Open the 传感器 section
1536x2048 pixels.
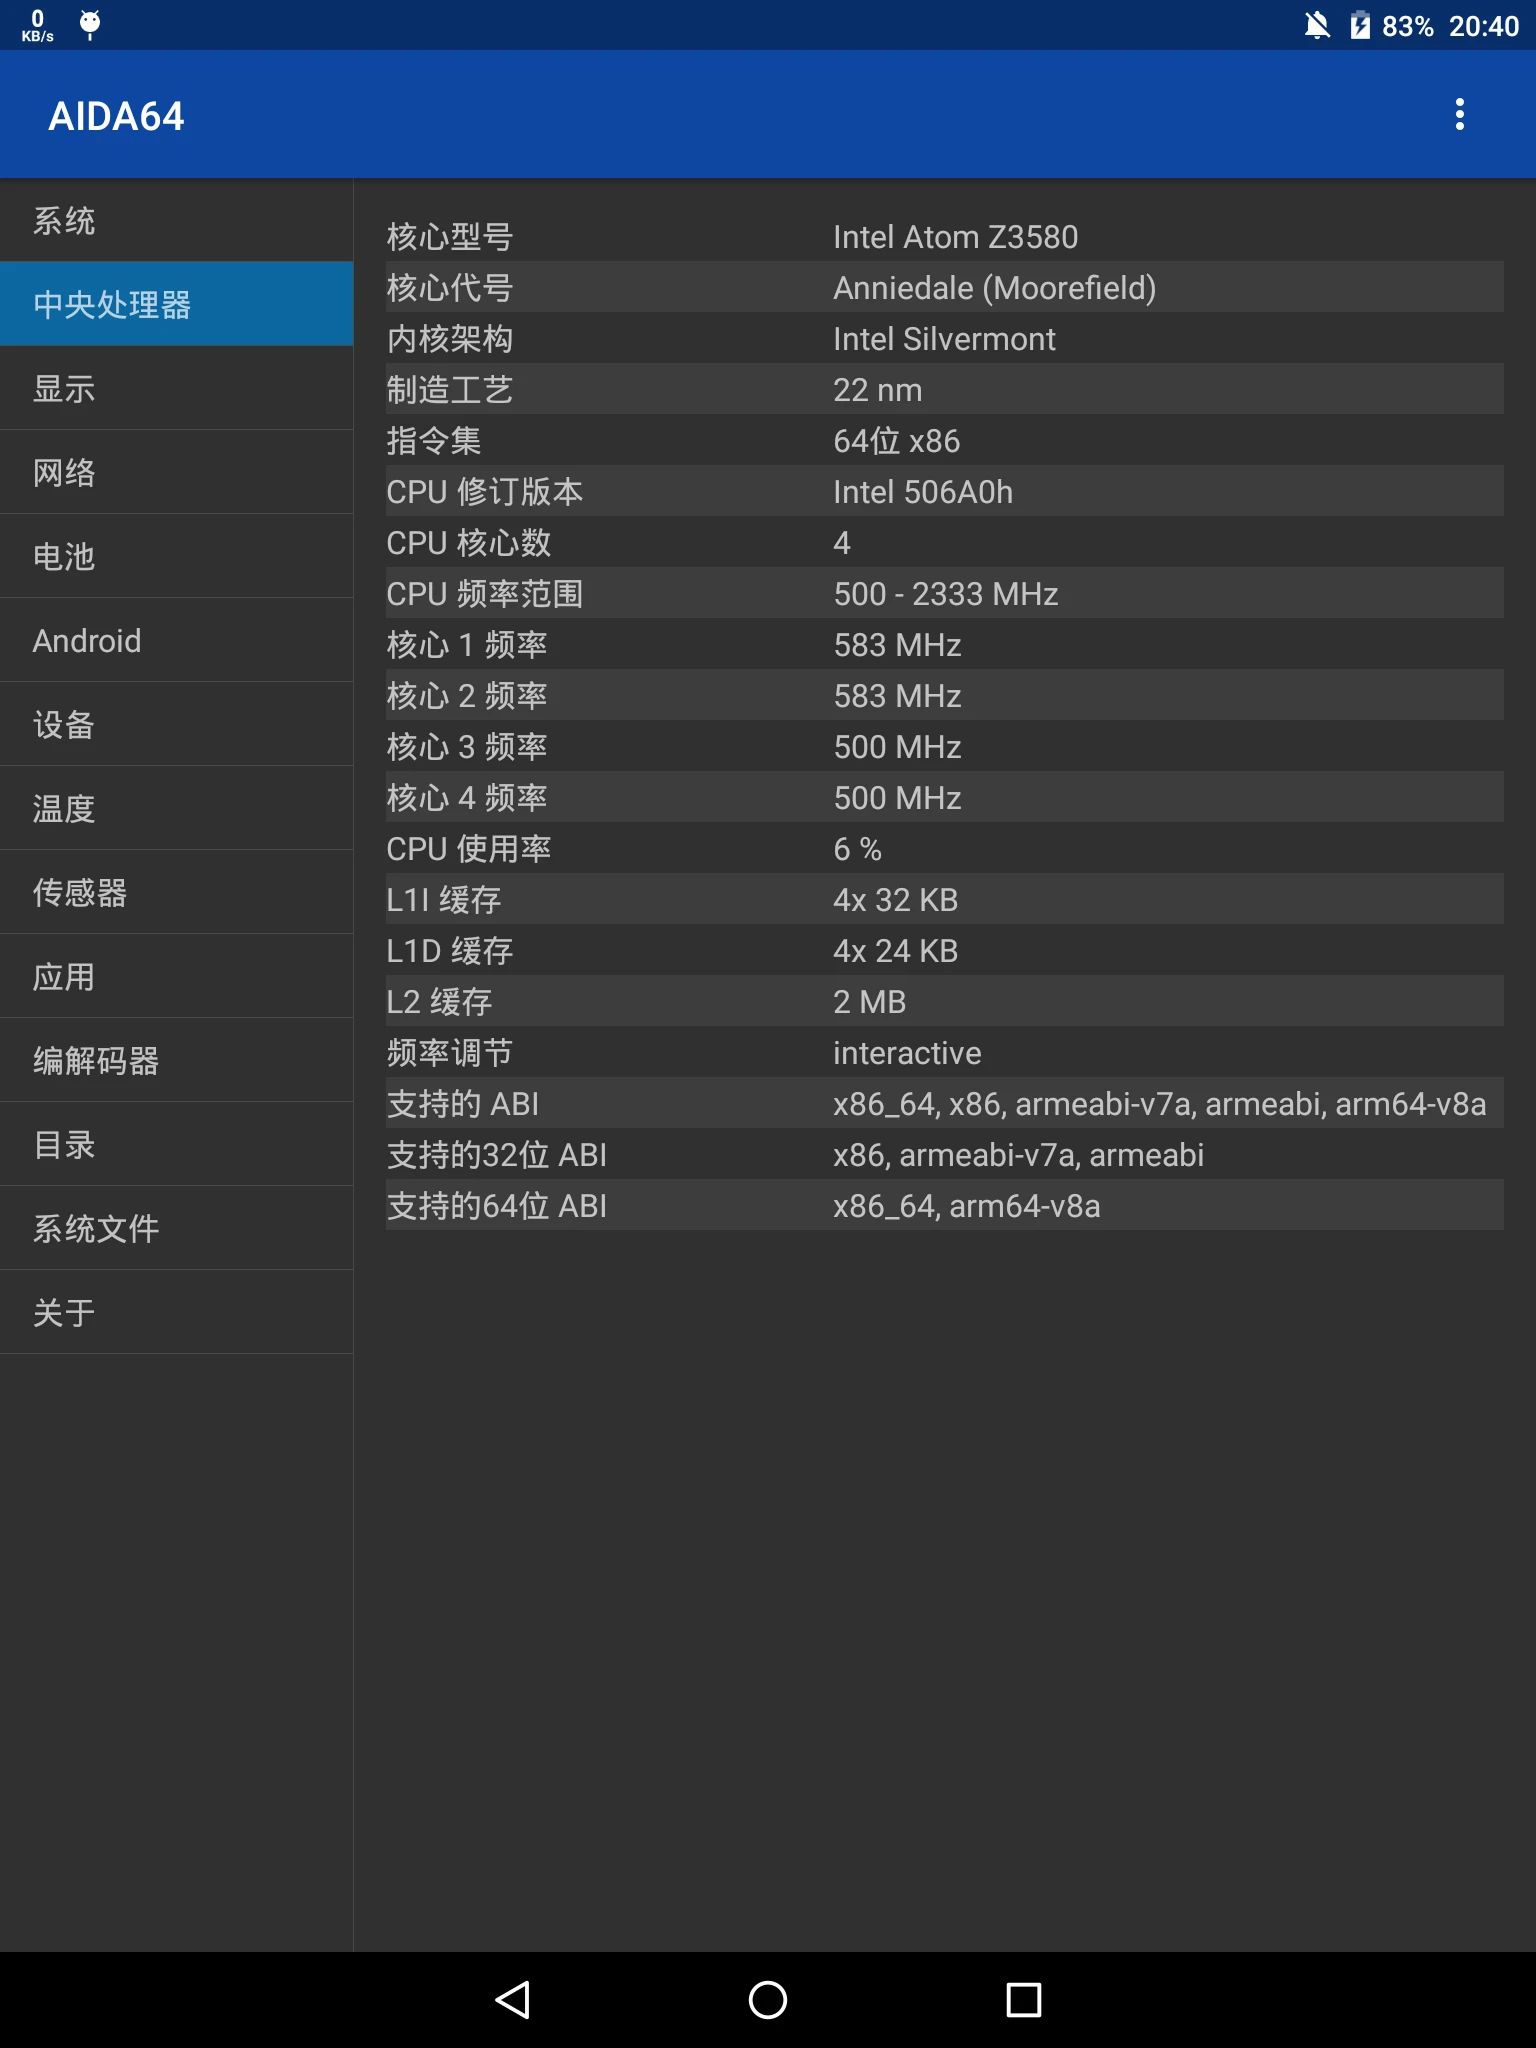[176, 892]
